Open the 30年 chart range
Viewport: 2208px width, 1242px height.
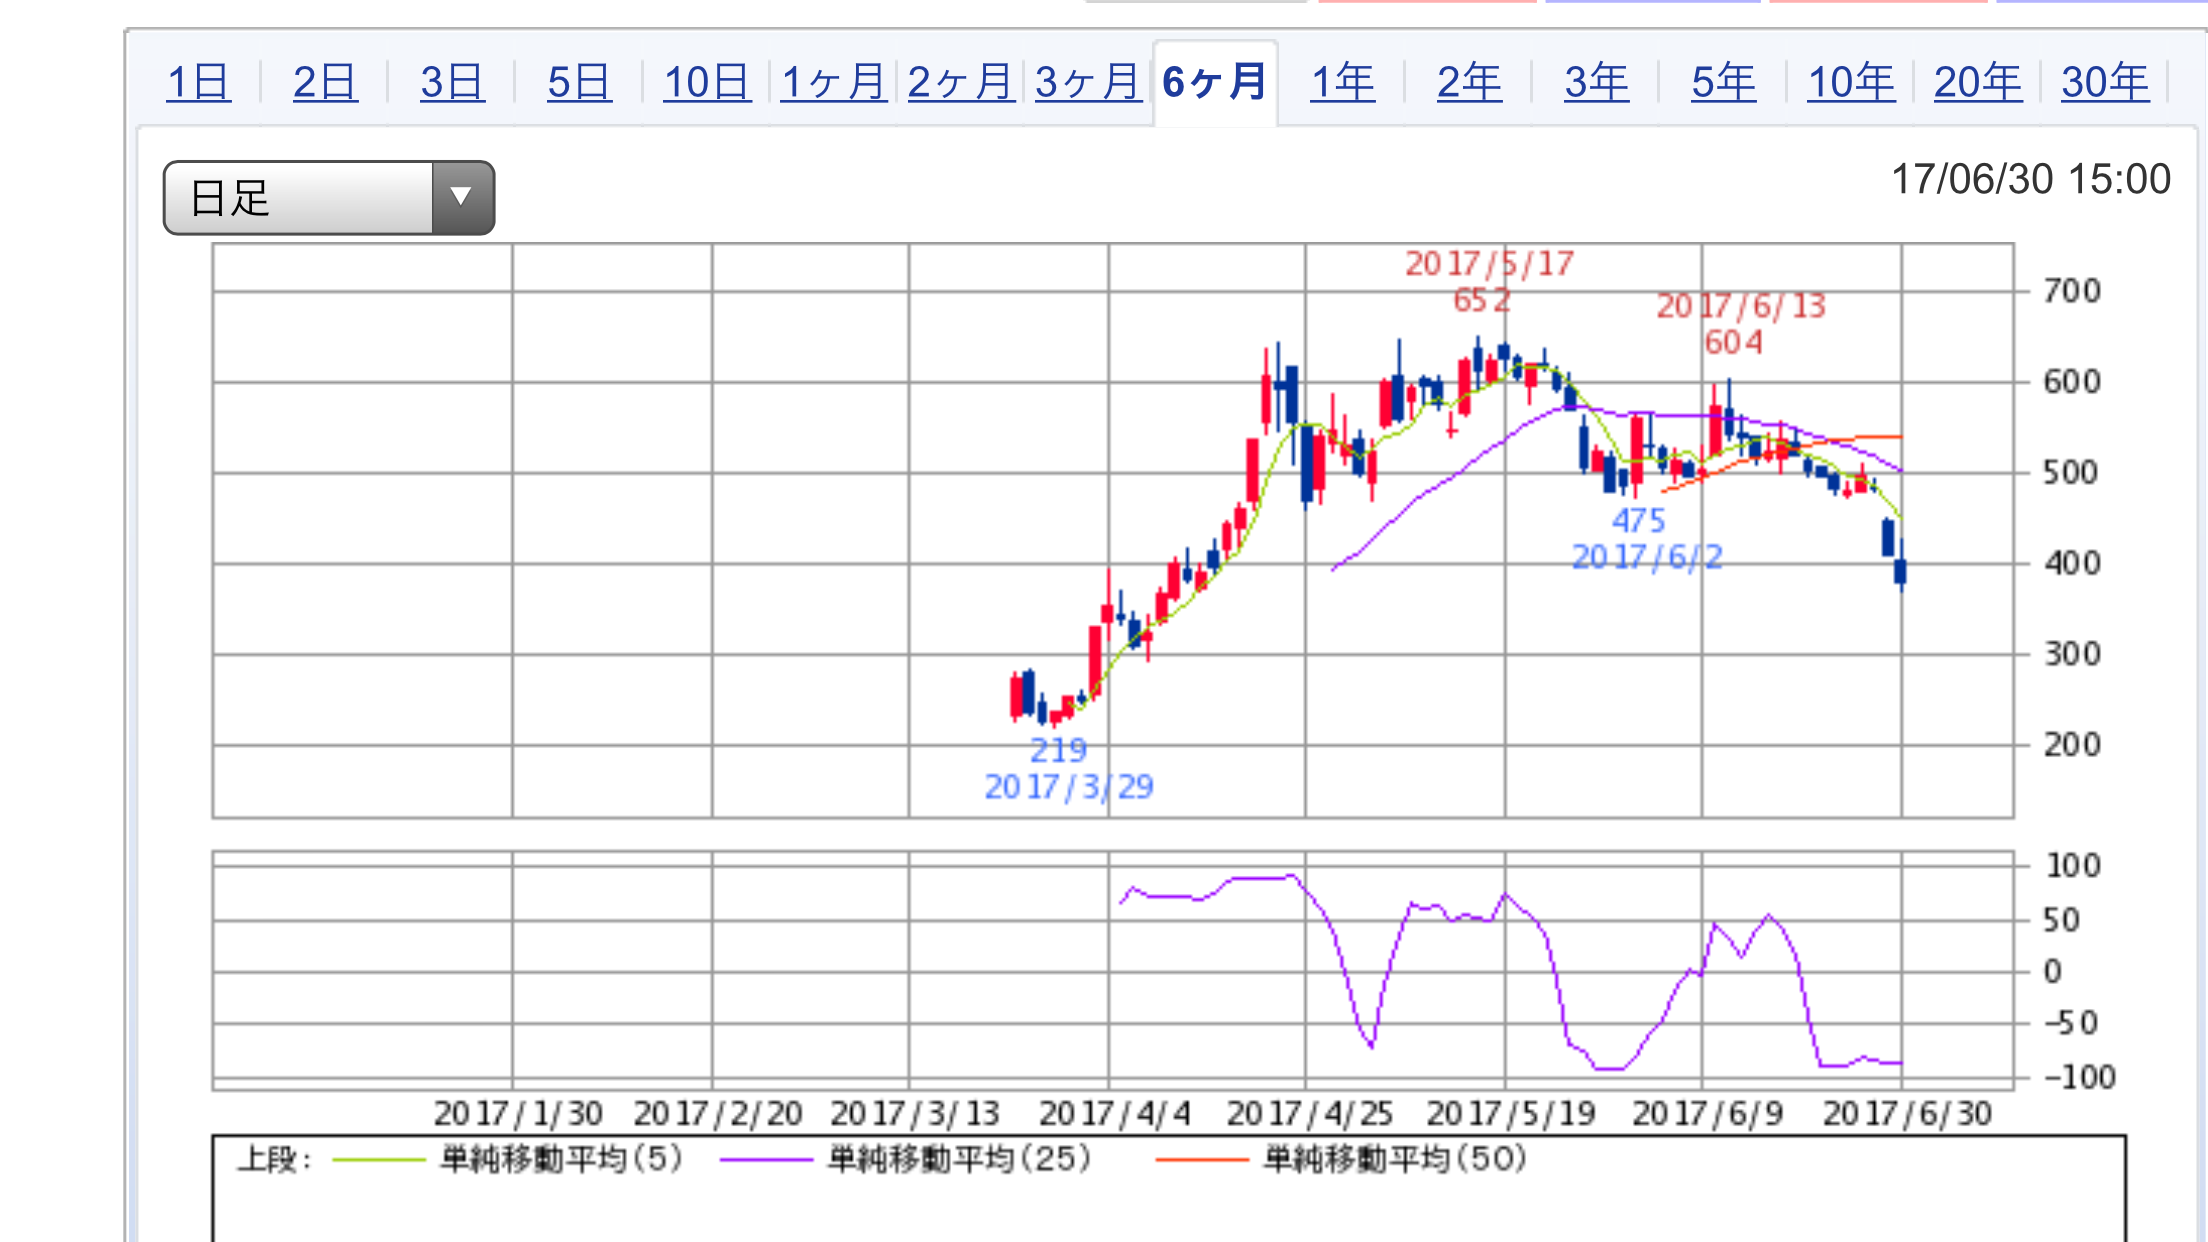tap(2104, 82)
